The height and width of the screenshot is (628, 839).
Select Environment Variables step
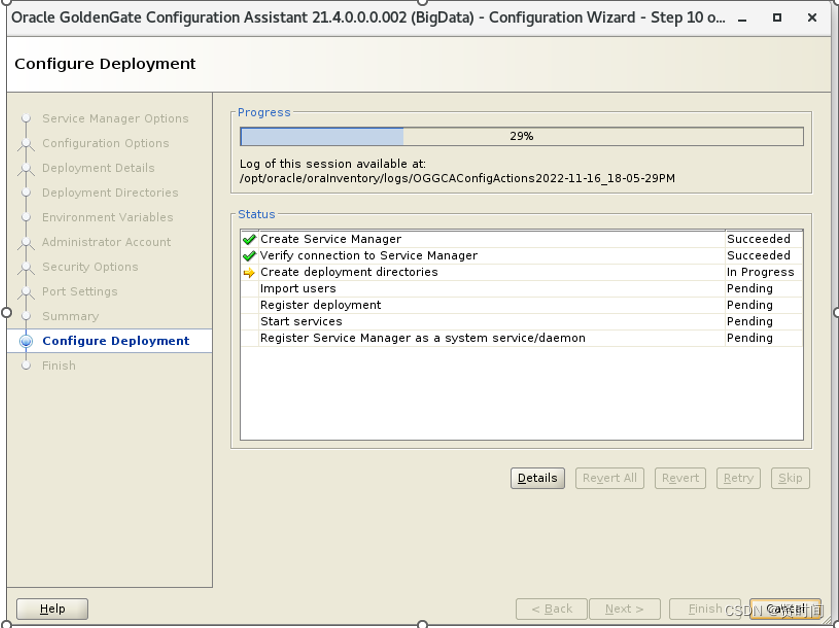pos(108,217)
